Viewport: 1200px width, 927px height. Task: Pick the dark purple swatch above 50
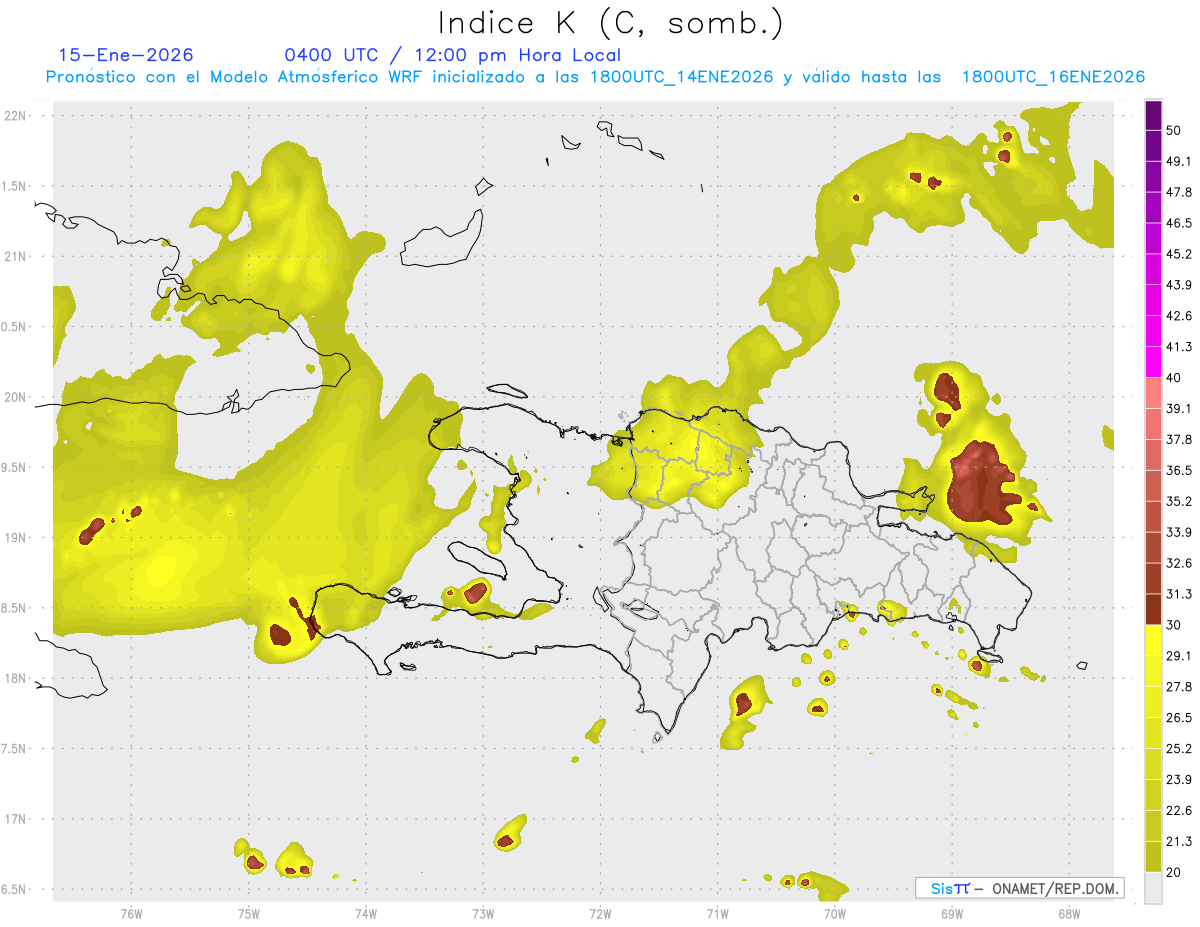[1153, 115]
